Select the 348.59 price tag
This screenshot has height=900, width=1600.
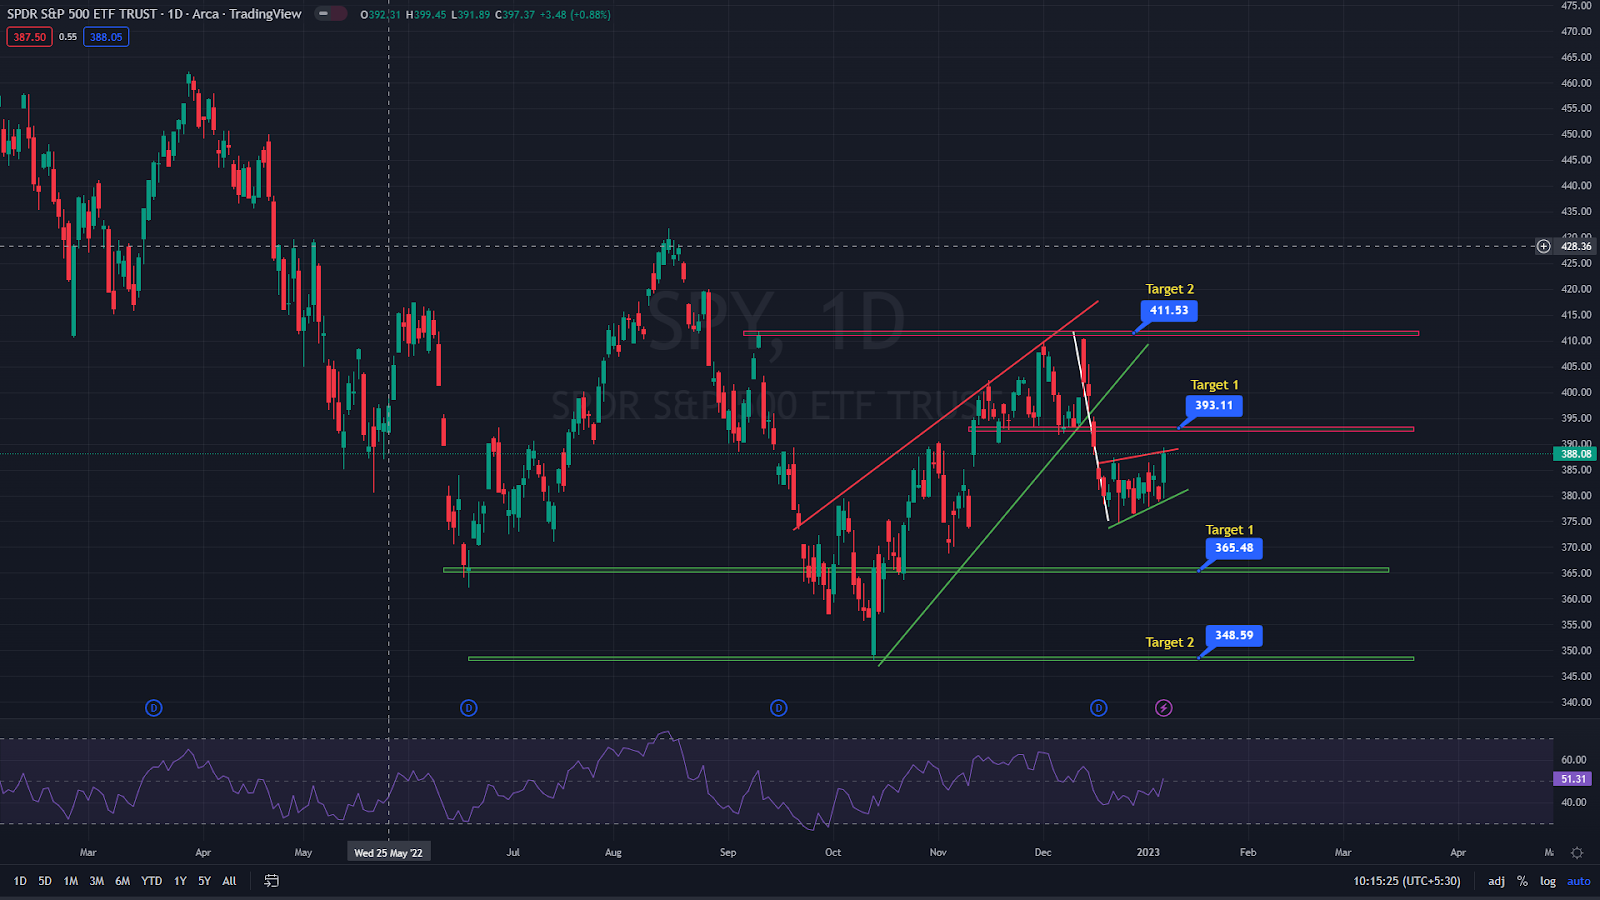pyautogui.click(x=1234, y=635)
